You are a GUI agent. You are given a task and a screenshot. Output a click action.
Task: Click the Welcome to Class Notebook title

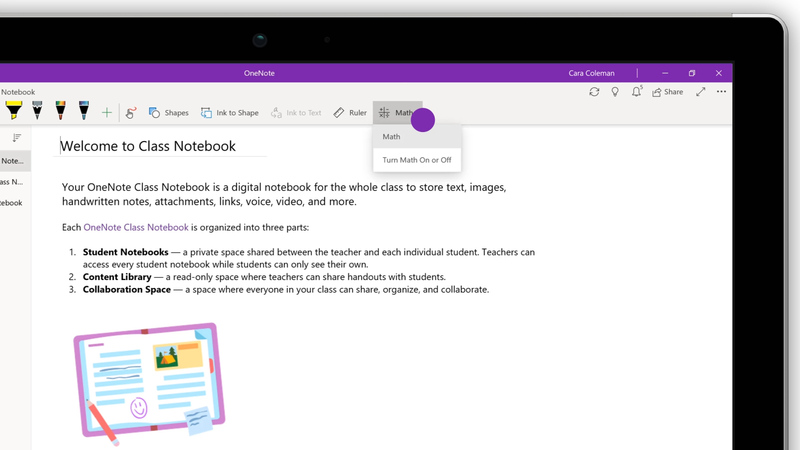(148, 146)
